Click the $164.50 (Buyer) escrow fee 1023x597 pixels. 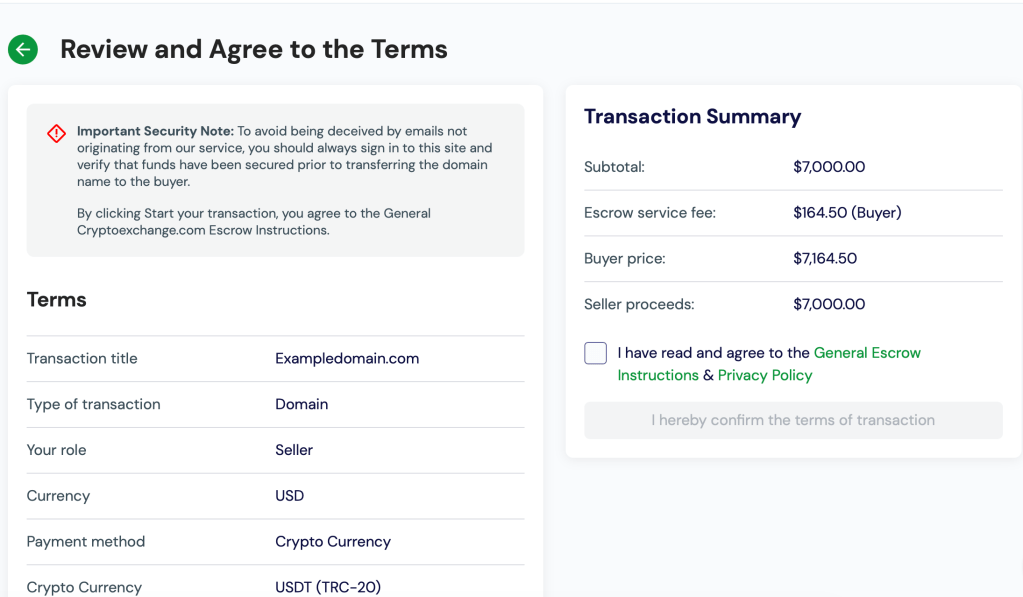click(x=846, y=212)
